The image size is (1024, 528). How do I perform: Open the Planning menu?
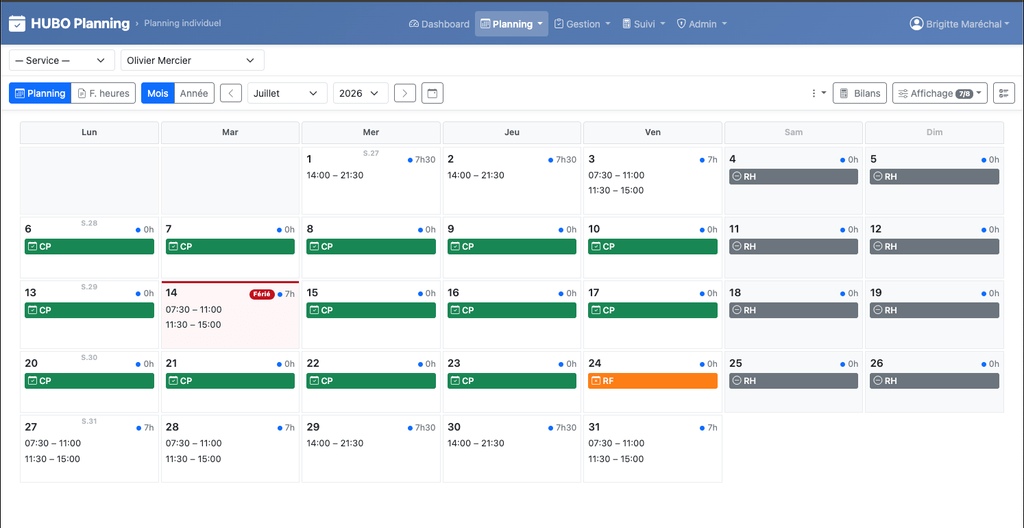511,24
